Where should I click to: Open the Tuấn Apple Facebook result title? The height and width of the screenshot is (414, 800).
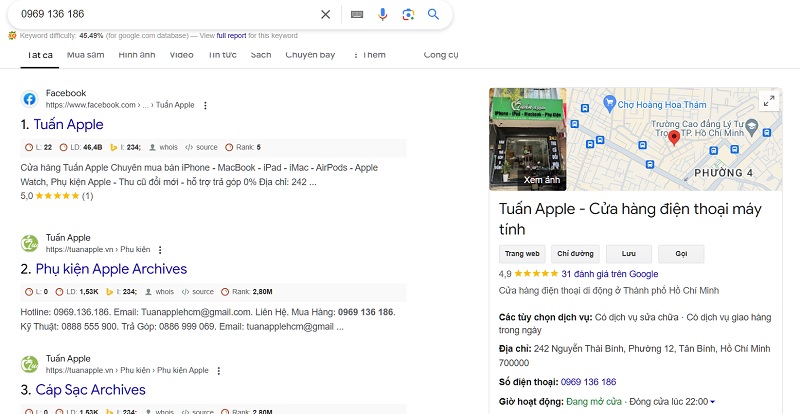(68, 125)
